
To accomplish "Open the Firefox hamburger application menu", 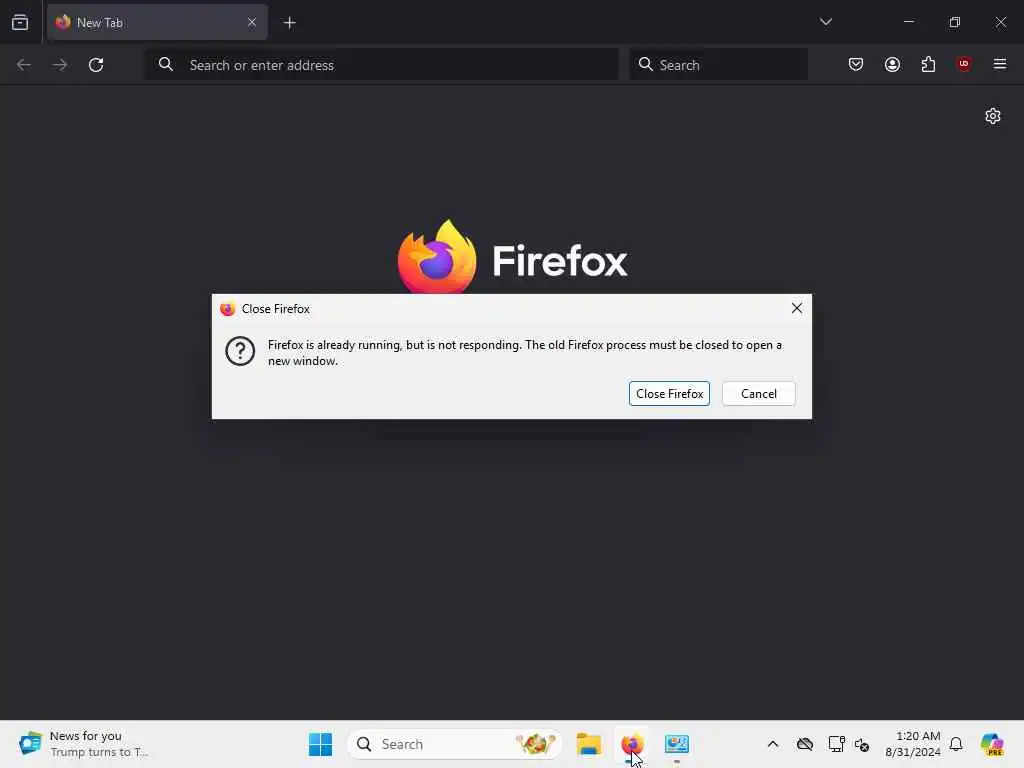I will coord(1000,64).
